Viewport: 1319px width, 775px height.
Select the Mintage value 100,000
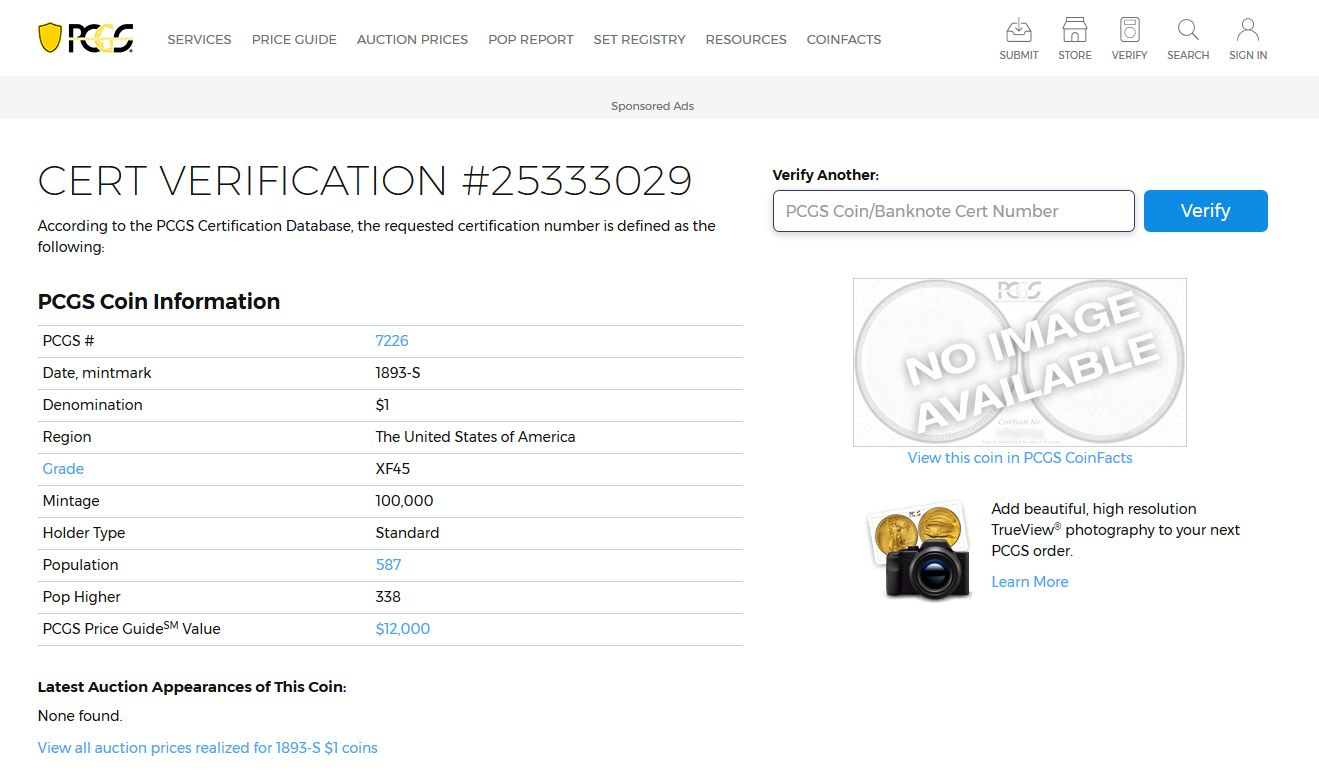(x=404, y=501)
